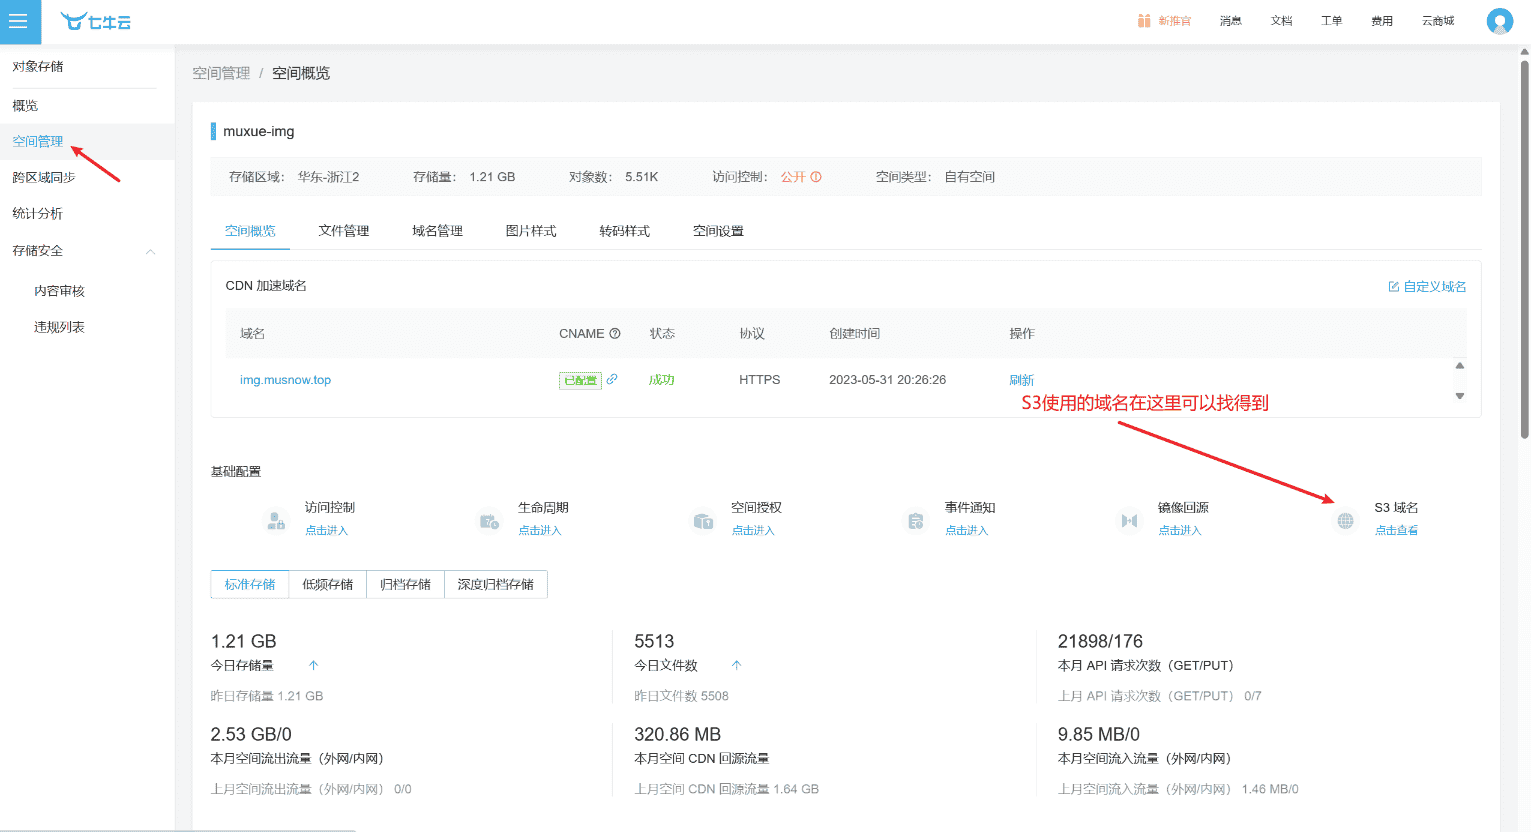Switch to the 文件管理 tab

344,230
